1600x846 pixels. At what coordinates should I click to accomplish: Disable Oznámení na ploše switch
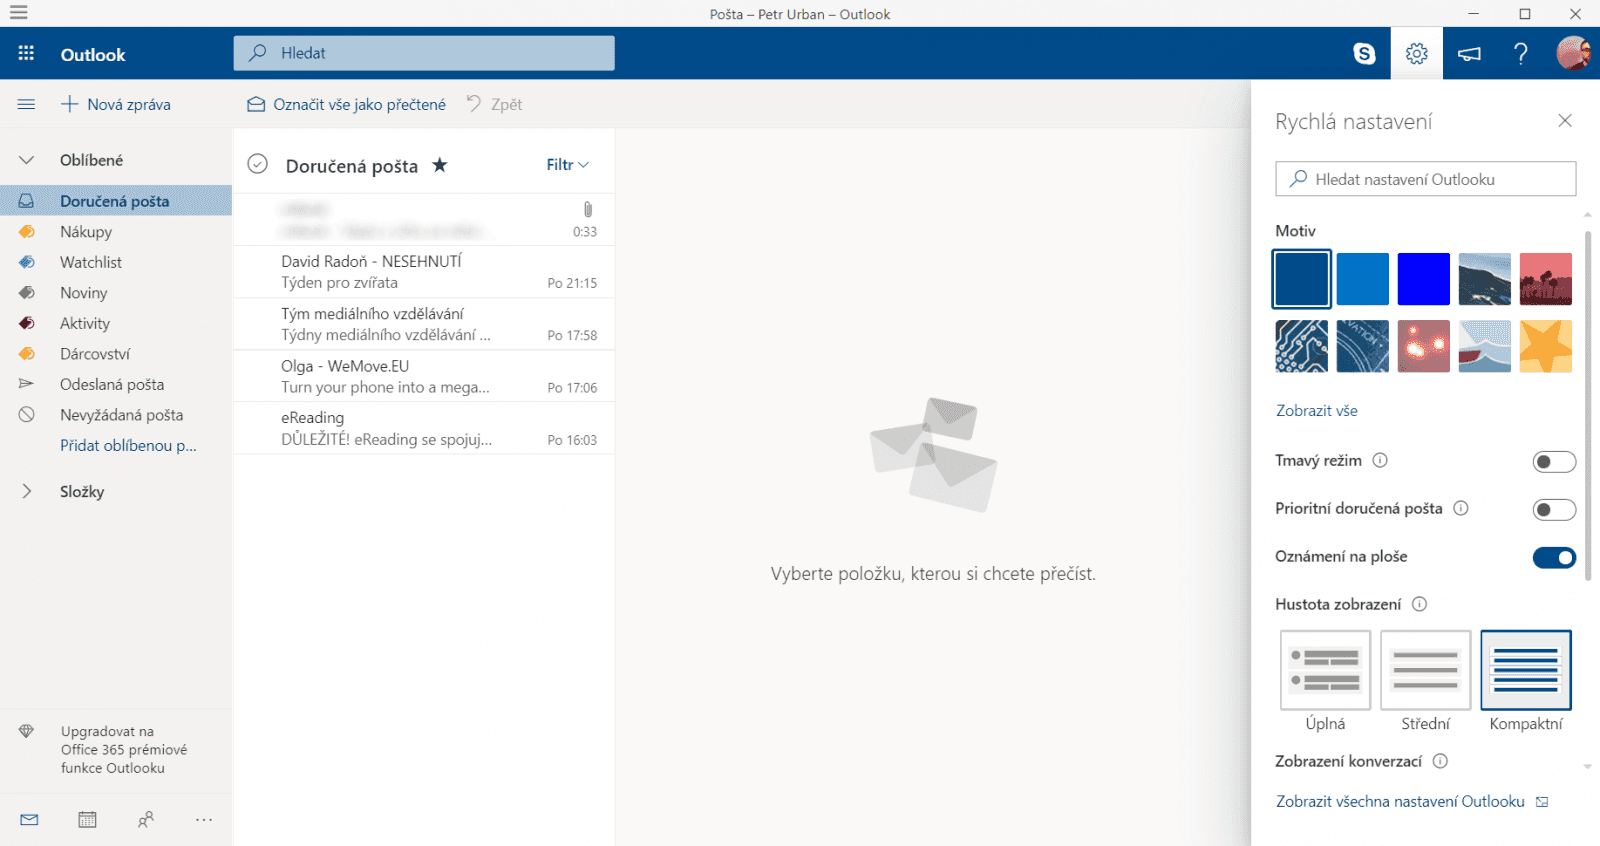click(1554, 558)
